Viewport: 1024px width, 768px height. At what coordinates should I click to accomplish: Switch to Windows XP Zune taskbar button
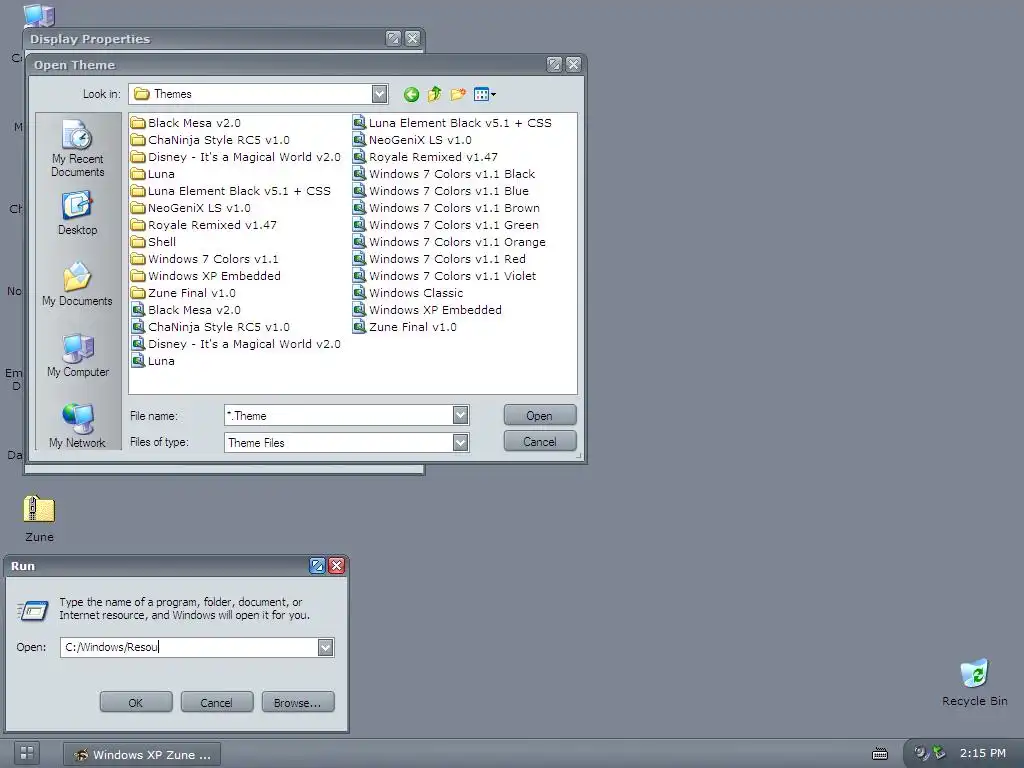tap(142, 754)
